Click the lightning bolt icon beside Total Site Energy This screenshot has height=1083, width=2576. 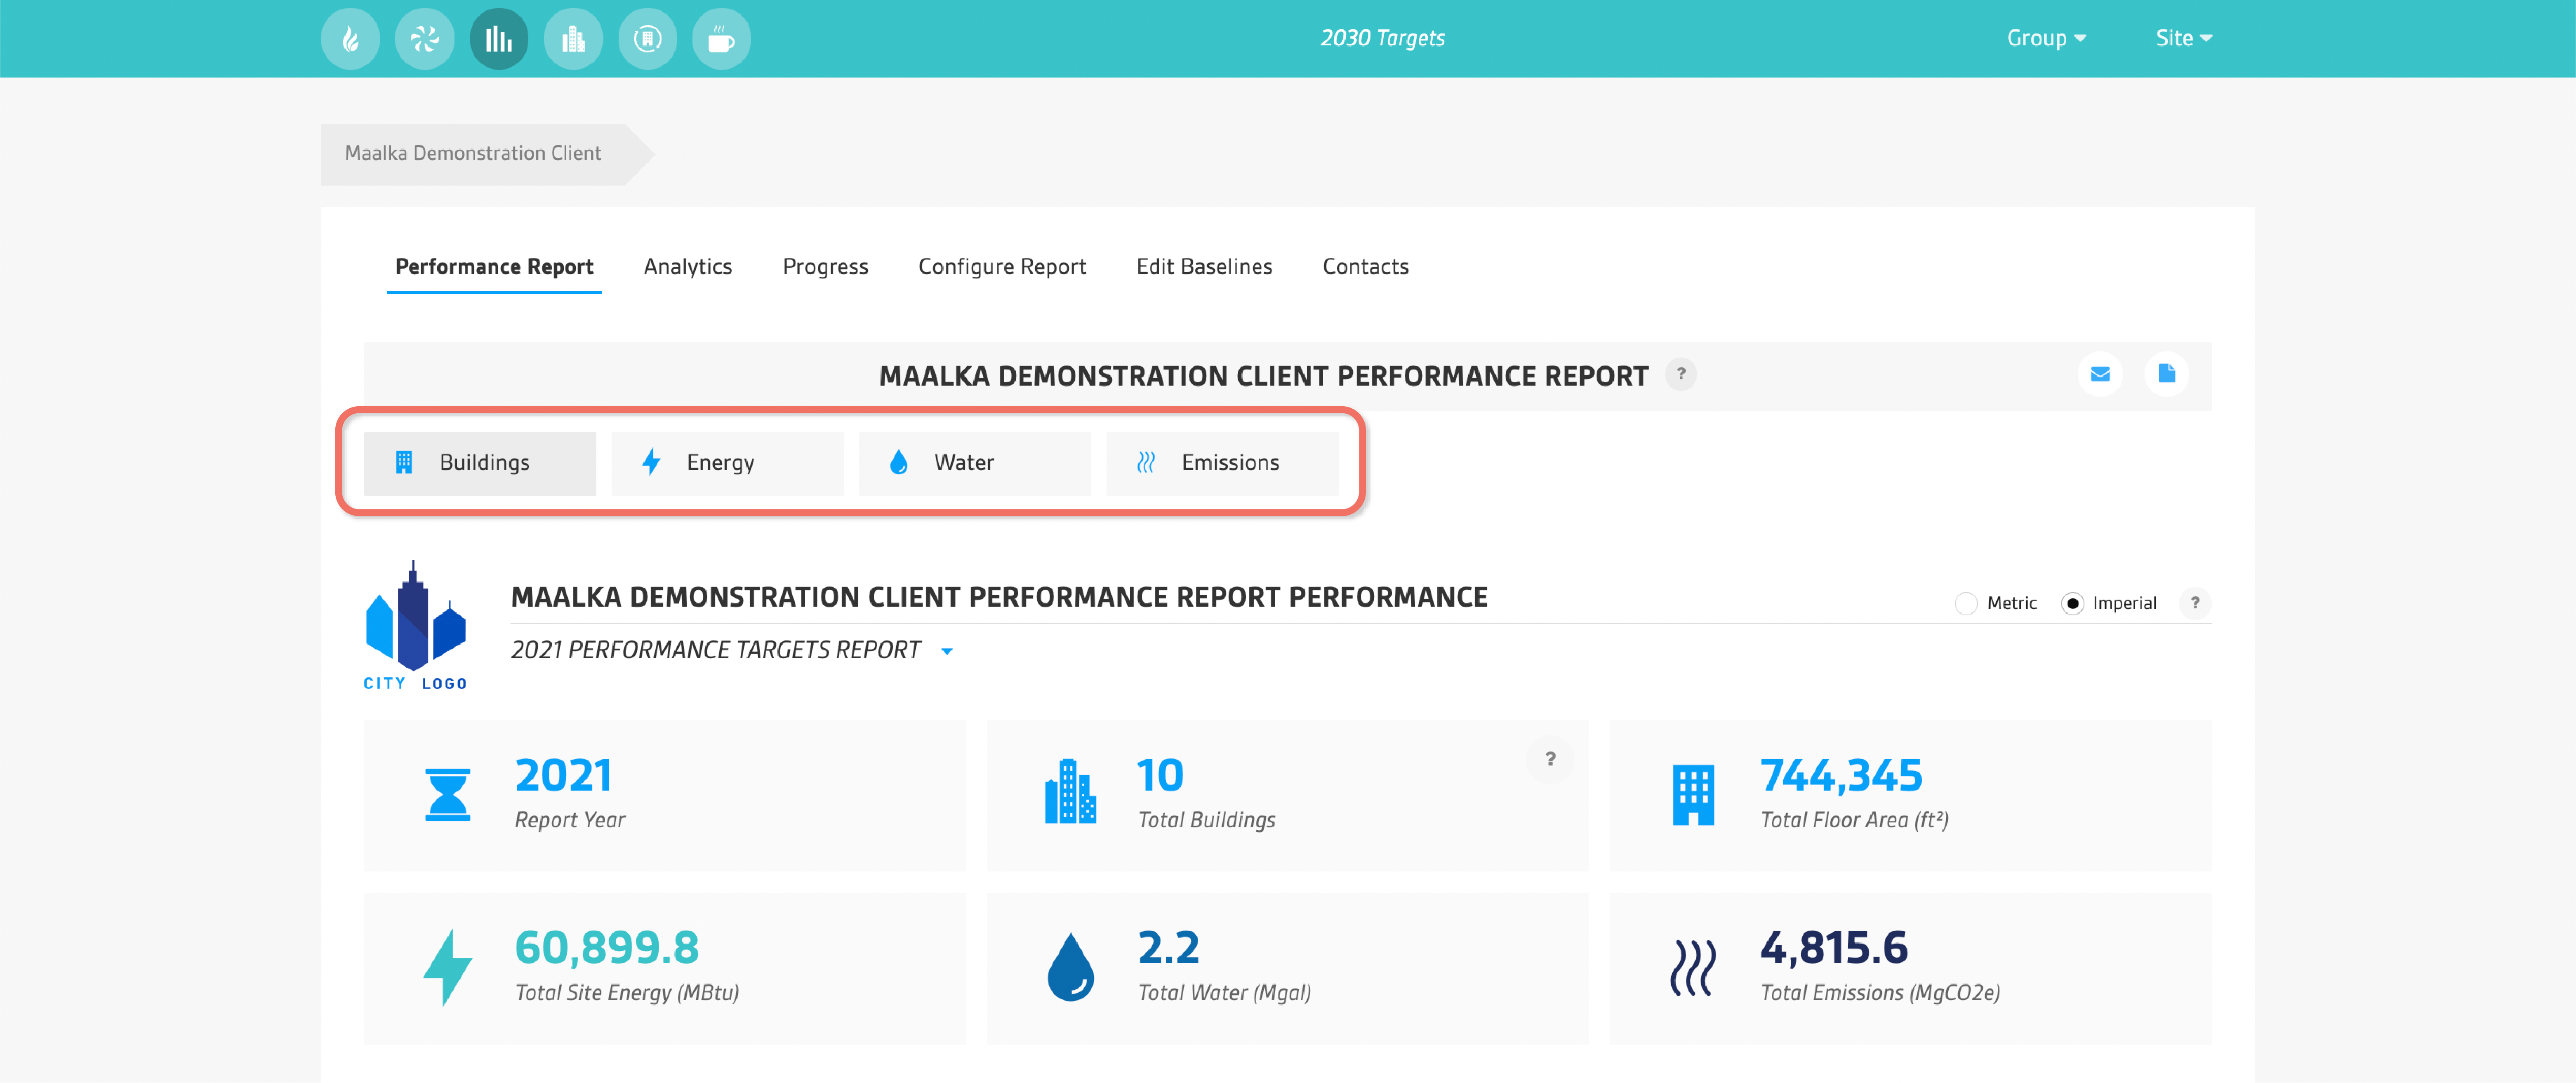pyautogui.click(x=447, y=967)
